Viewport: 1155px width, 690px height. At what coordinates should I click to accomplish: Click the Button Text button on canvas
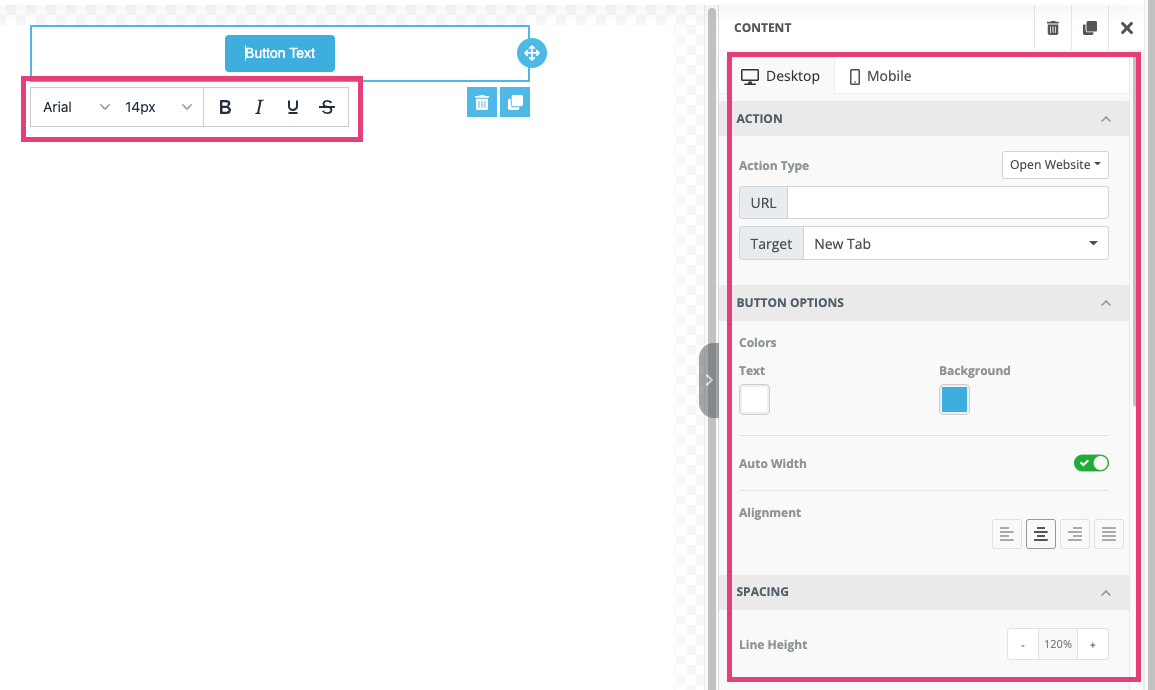(x=280, y=53)
